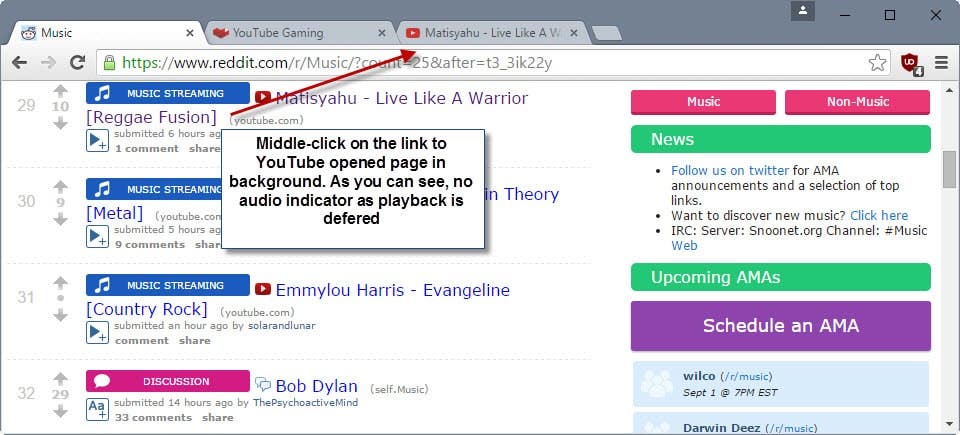This screenshot has height=435, width=960.
Task: Upvote the Bob Dylan discussion post
Action: pos(60,379)
